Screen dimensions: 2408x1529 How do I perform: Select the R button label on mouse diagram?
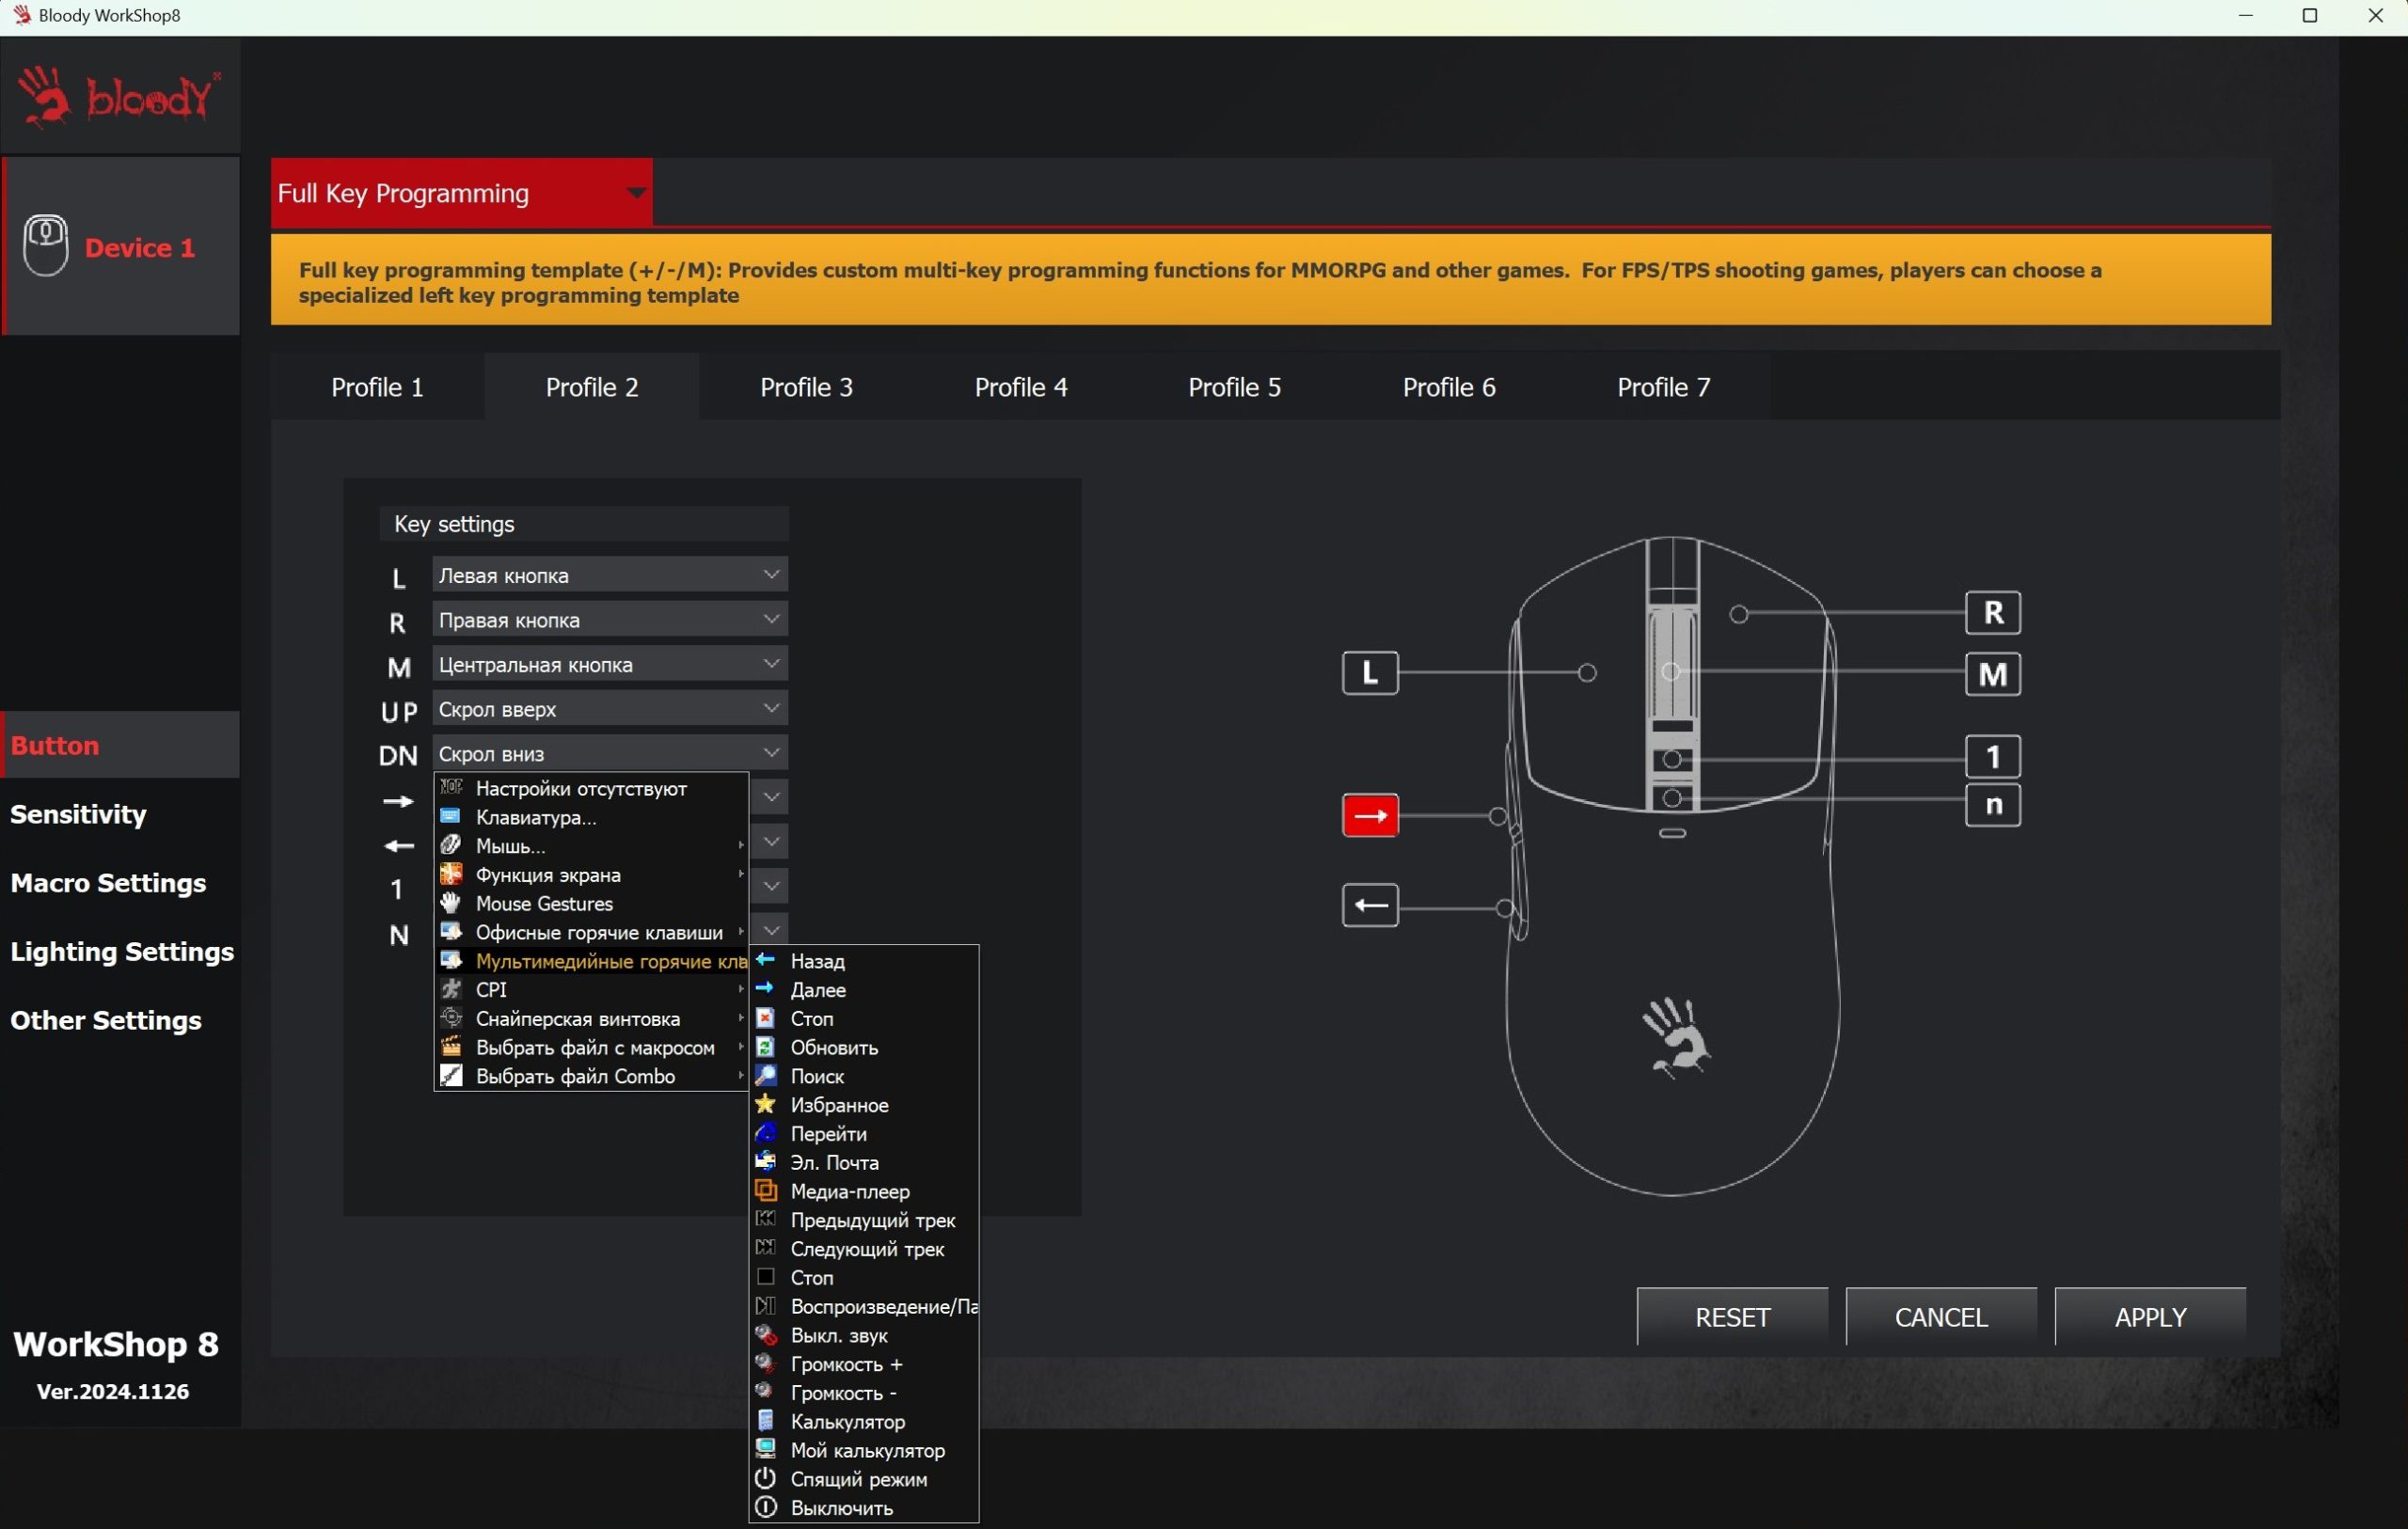[x=1993, y=613]
